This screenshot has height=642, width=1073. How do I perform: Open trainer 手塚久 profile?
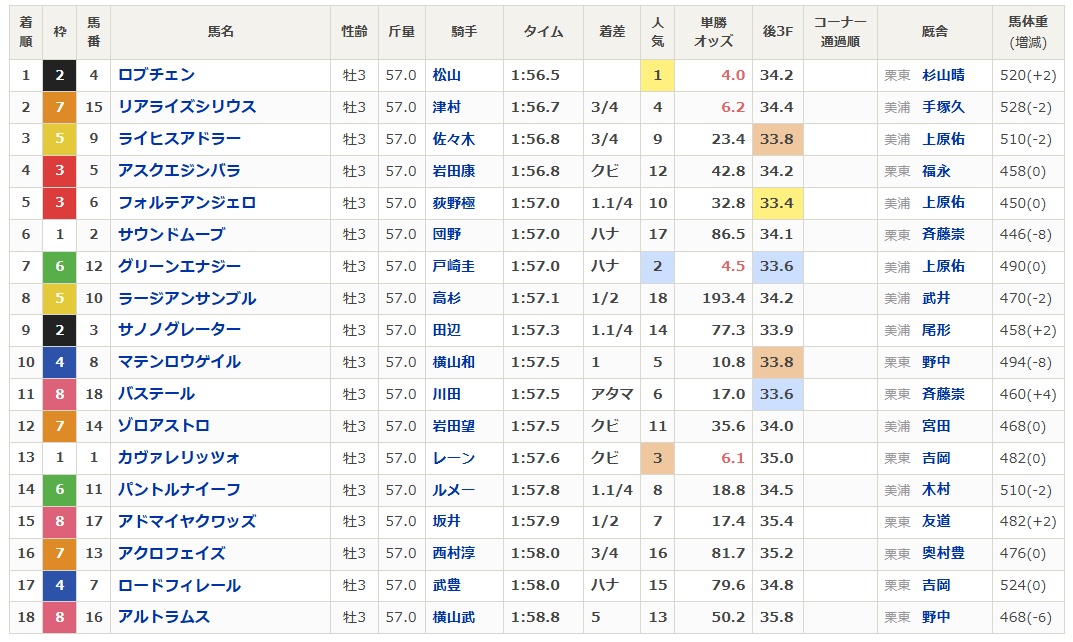pos(943,107)
